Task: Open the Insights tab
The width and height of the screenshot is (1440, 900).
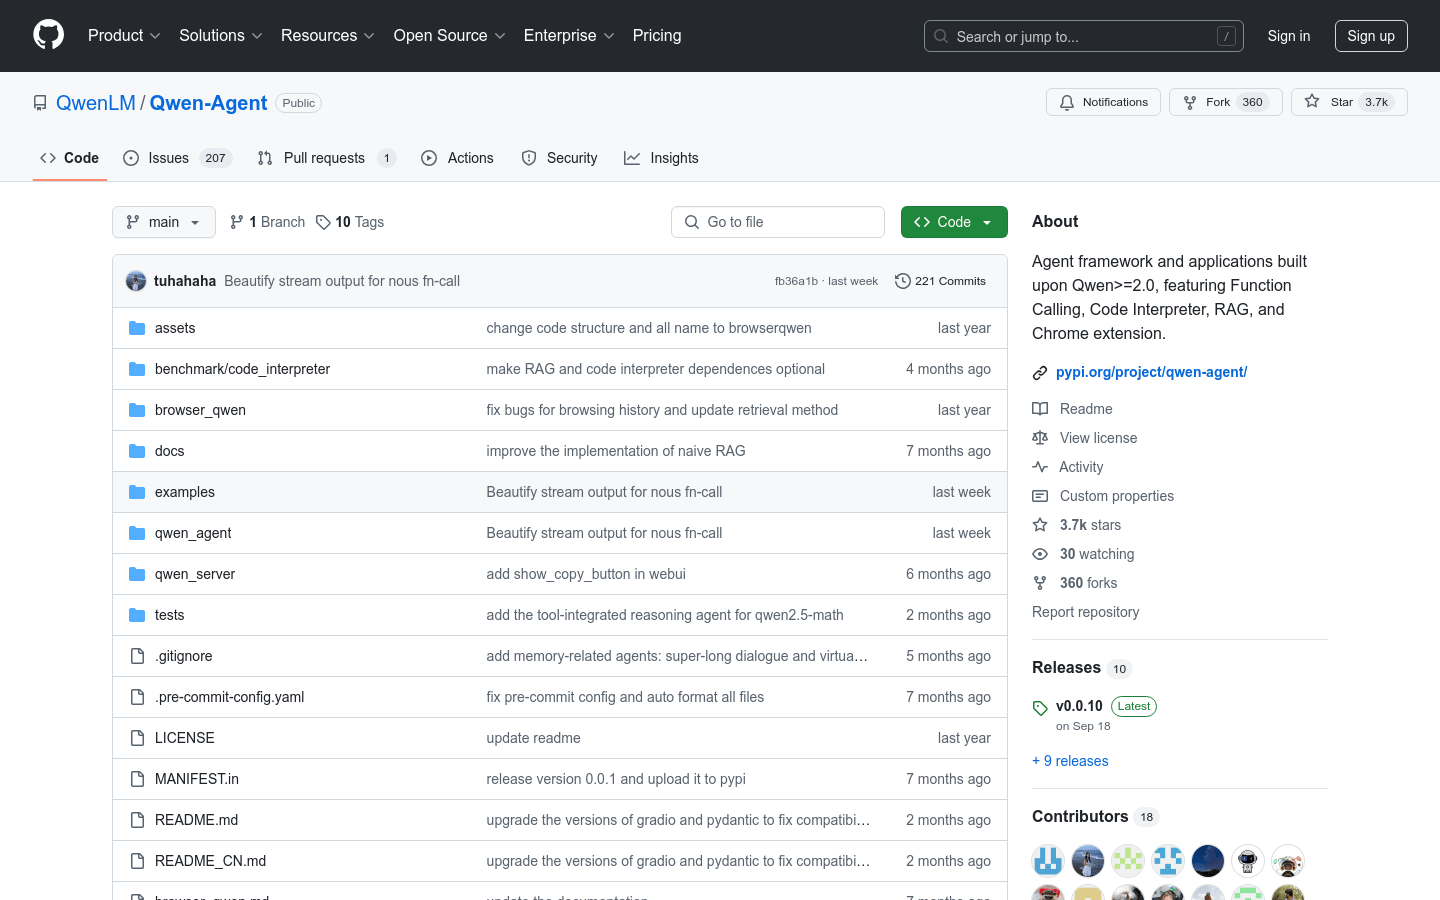Action: click(661, 158)
